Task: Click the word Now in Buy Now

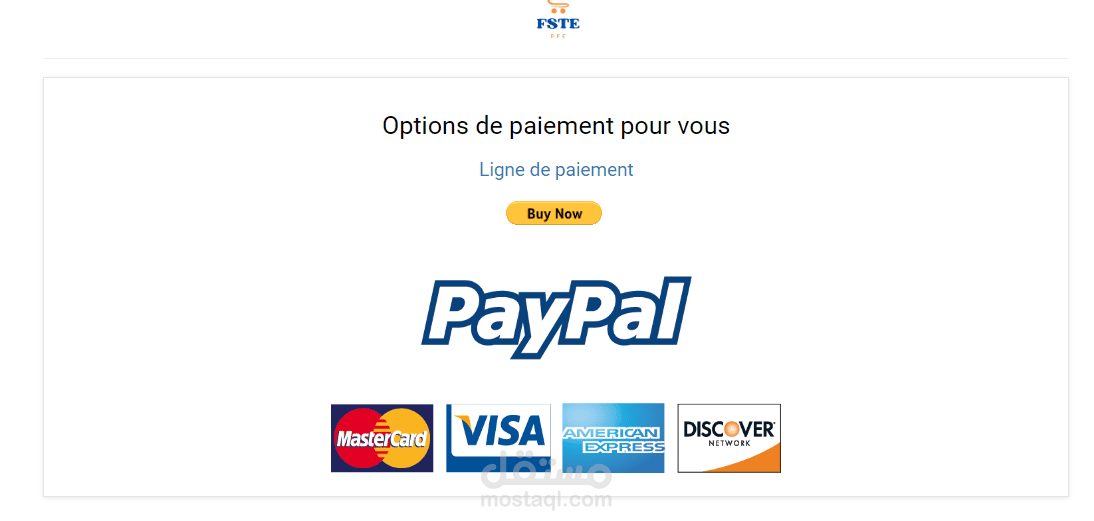Action: [569, 214]
